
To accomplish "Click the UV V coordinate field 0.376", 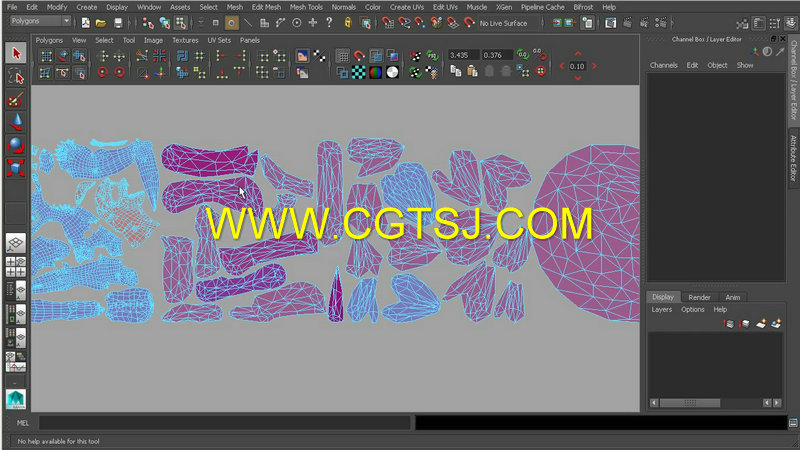I will click(x=497, y=55).
